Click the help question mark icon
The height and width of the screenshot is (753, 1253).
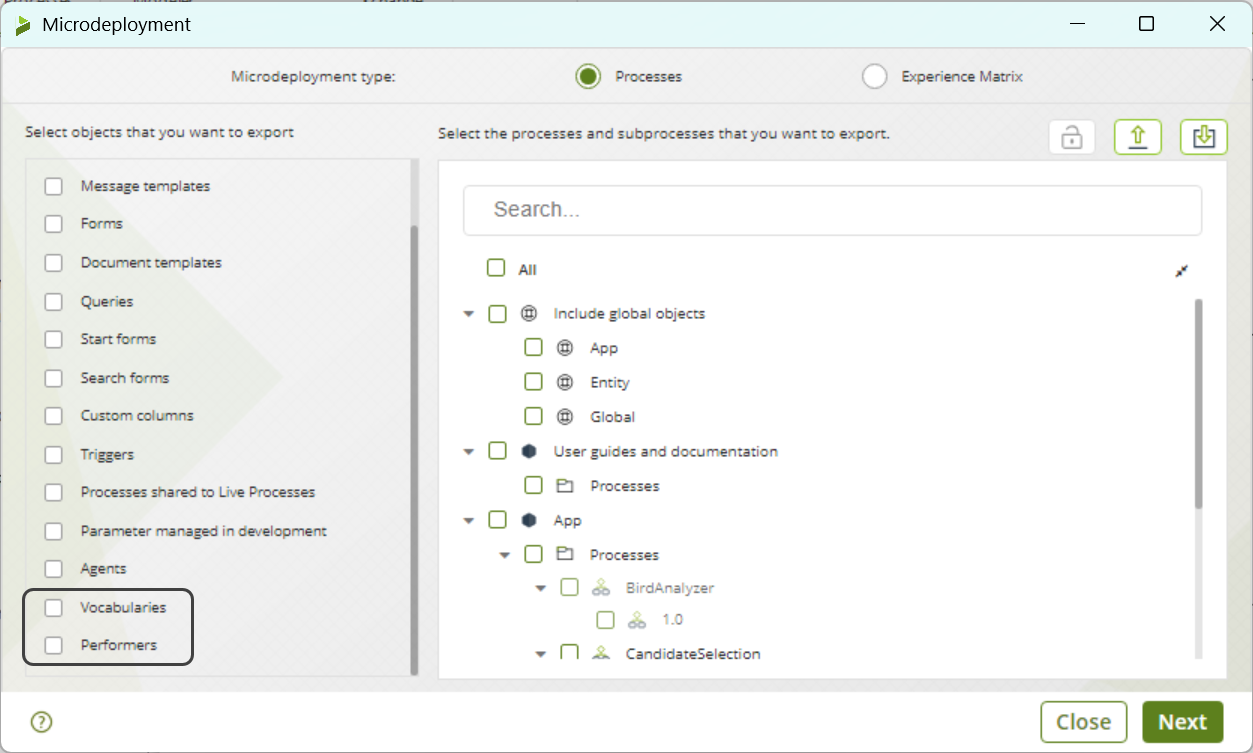pos(41,722)
